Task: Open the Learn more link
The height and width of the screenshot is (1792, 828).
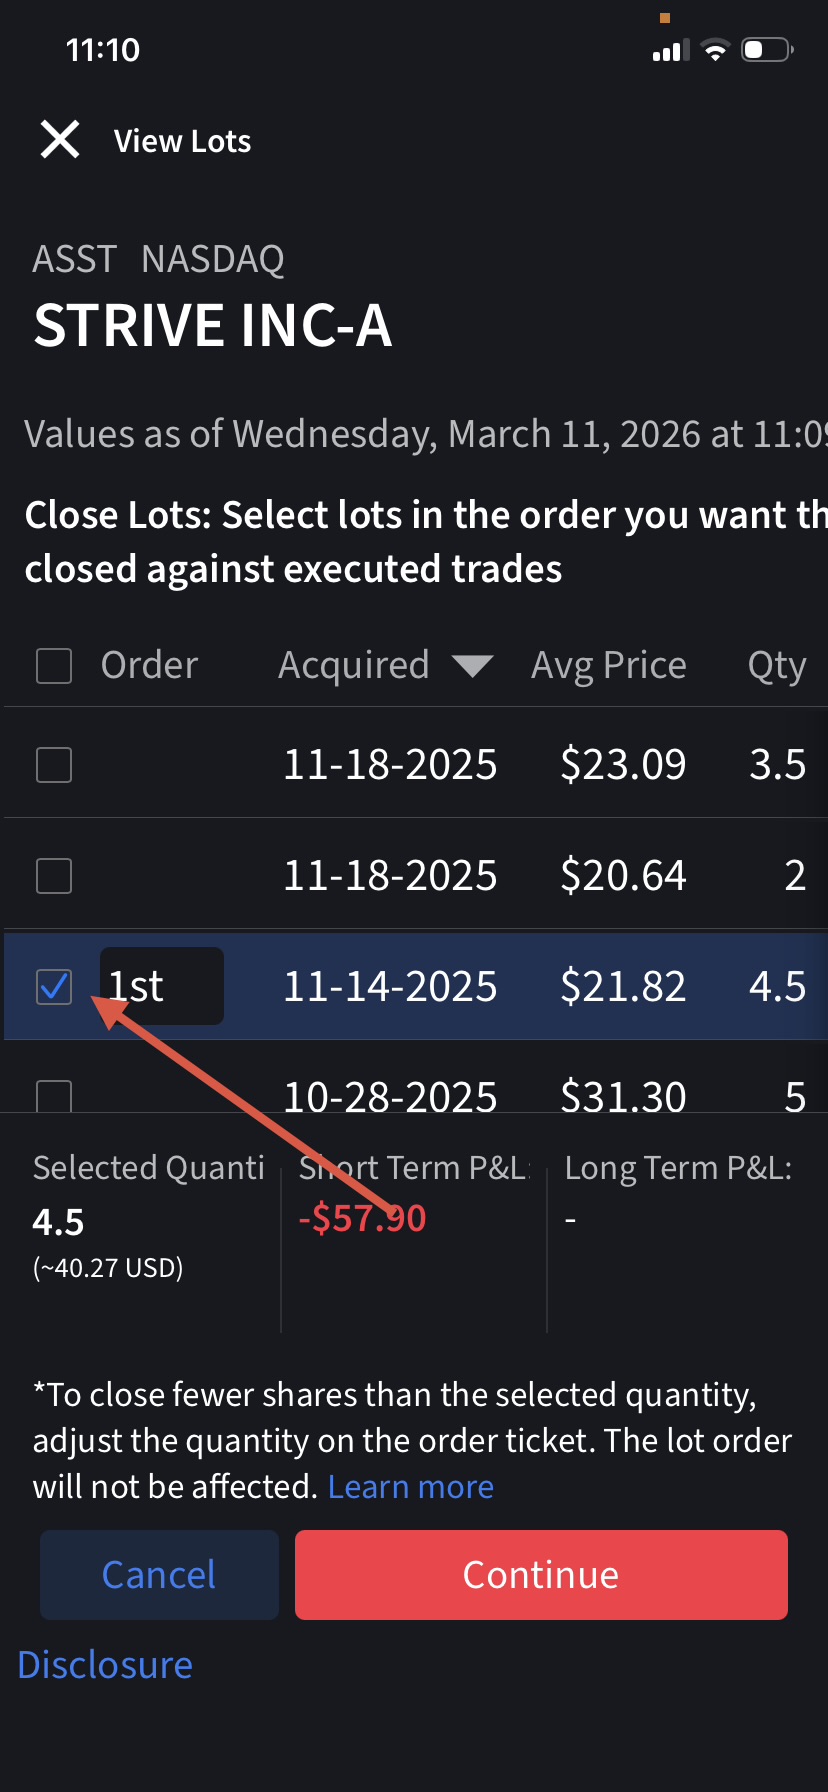Action: (x=411, y=1487)
